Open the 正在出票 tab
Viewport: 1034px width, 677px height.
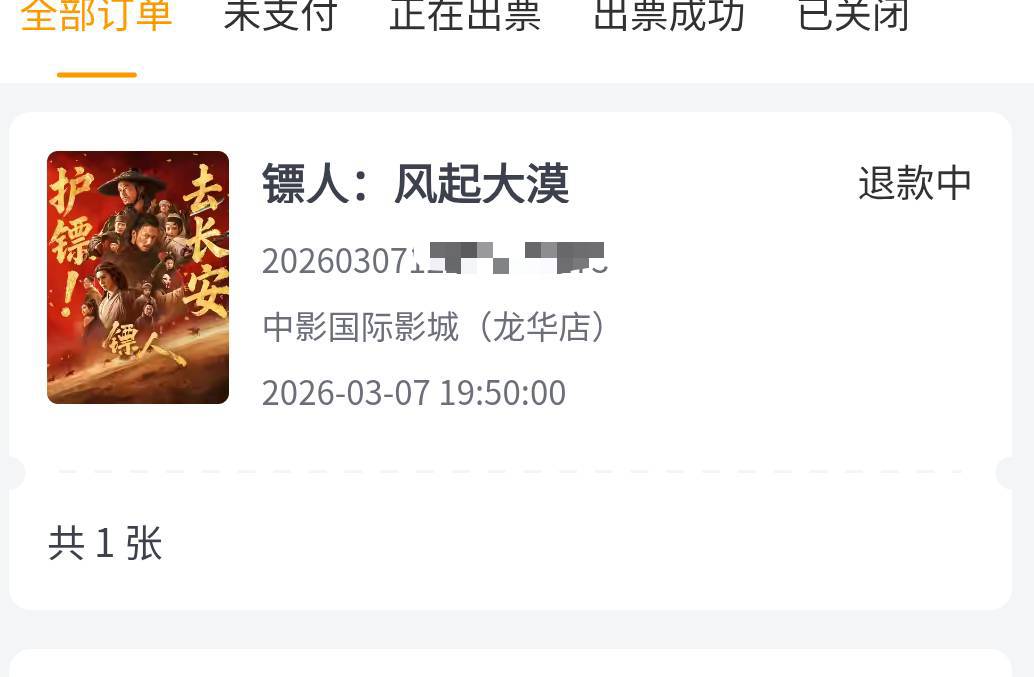466,16
